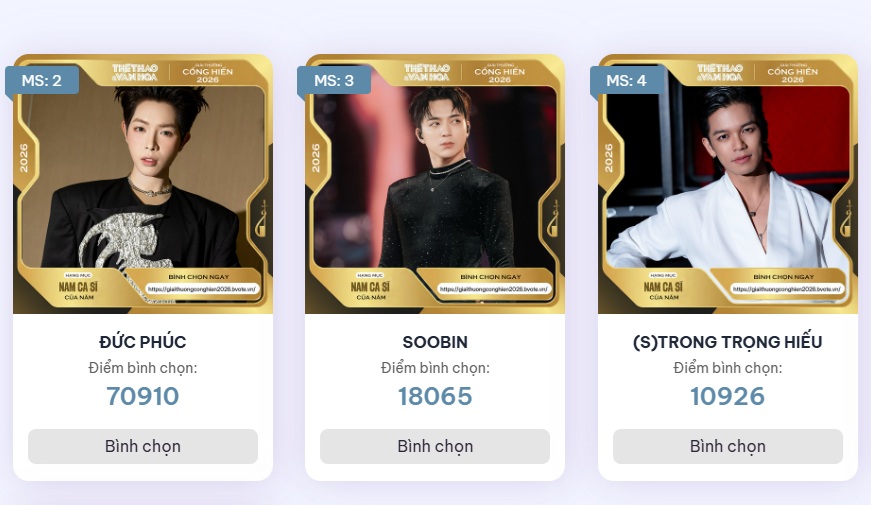Click vote count 70910
871x505 pixels.
tap(143, 396)
